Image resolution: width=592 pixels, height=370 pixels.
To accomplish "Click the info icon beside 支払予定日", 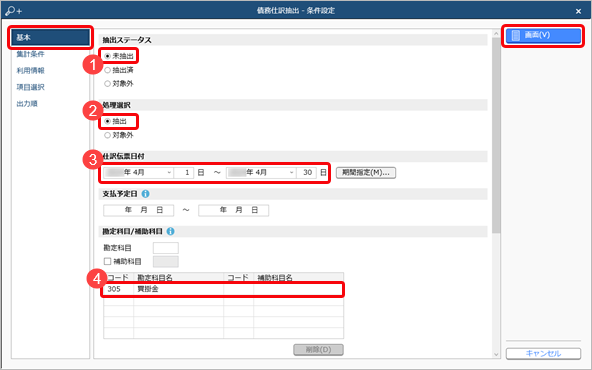I will coord(145,194).
